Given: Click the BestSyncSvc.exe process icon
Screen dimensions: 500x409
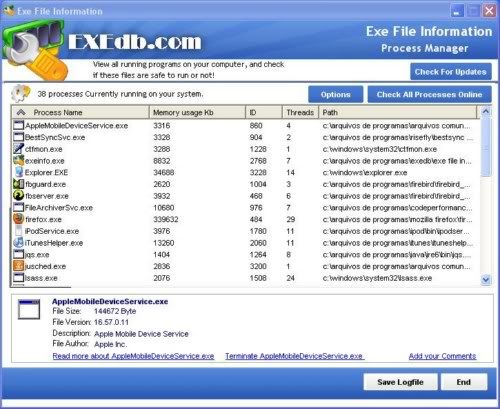Looking at the screenshot, I should pyautogui.click(x=19, y=137).
